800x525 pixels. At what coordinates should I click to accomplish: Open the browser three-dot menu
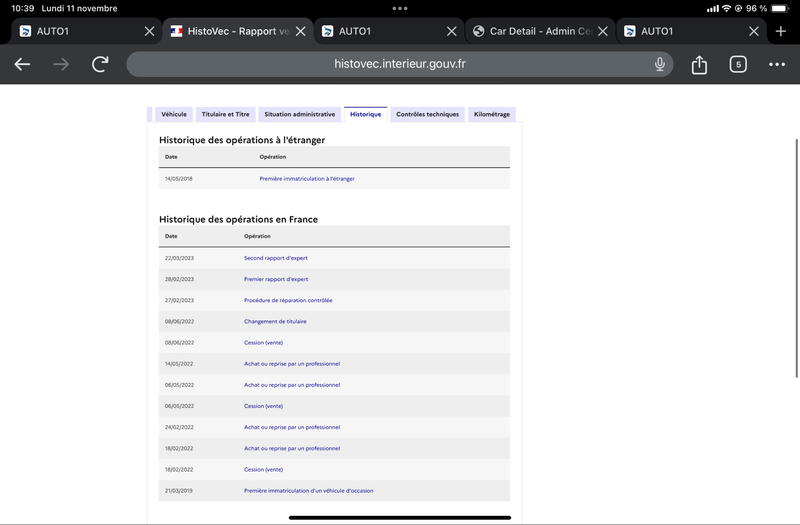coord(777,64)
